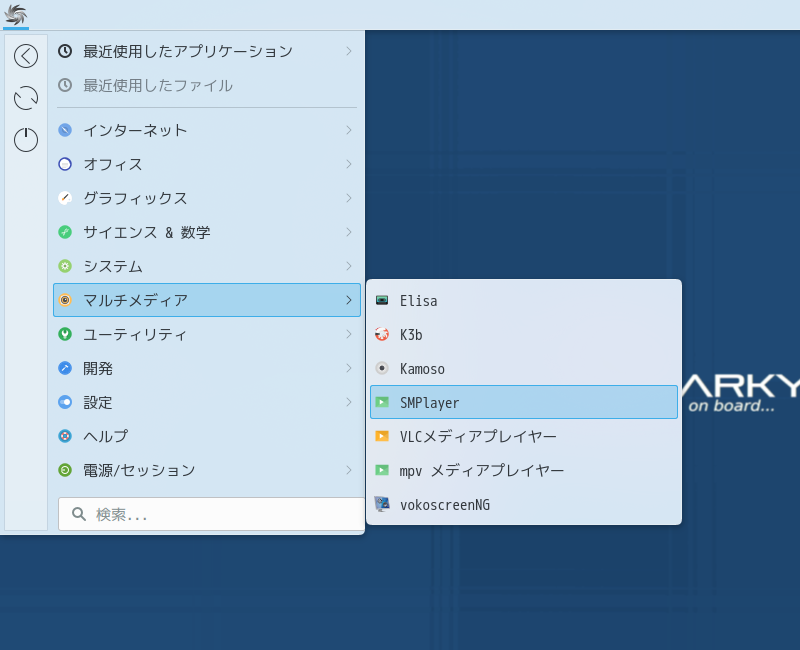Click the K3b disc burner icon

(x=382, y=334)
